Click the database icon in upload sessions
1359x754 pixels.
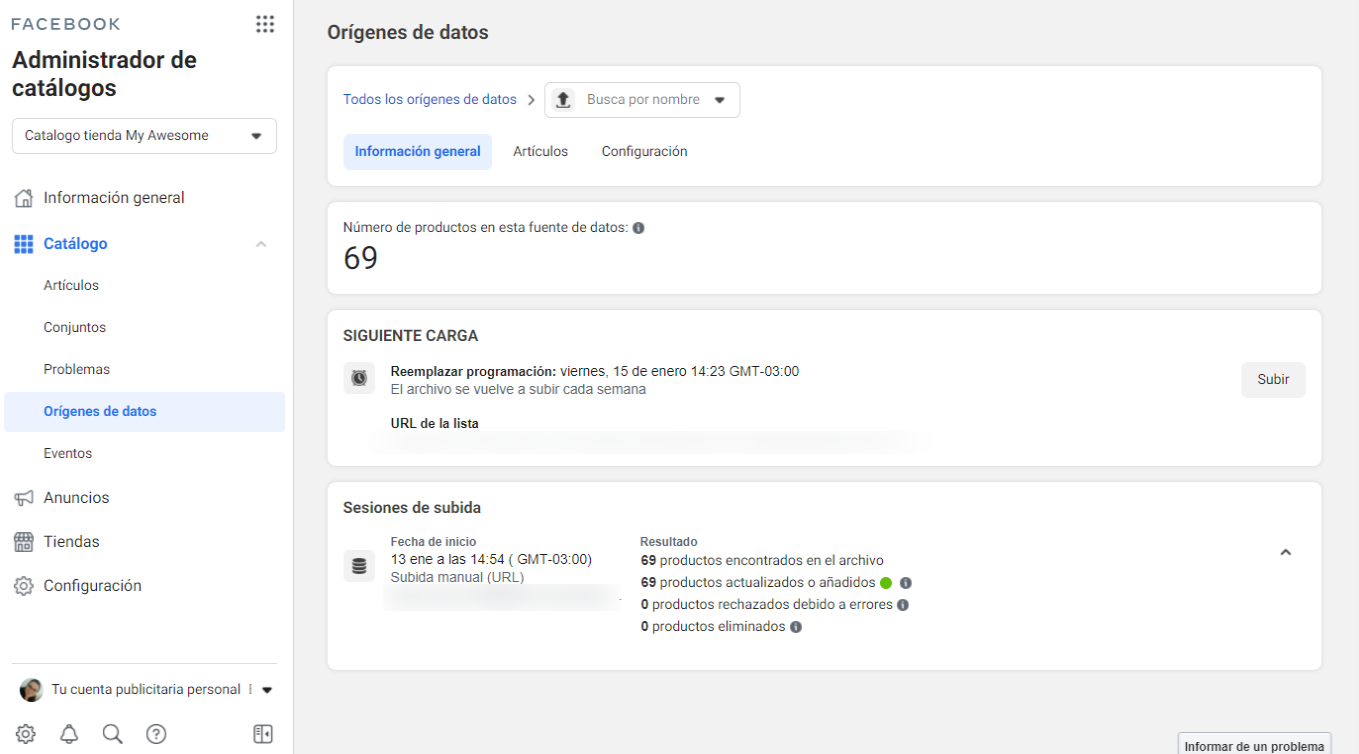[359, 566]
